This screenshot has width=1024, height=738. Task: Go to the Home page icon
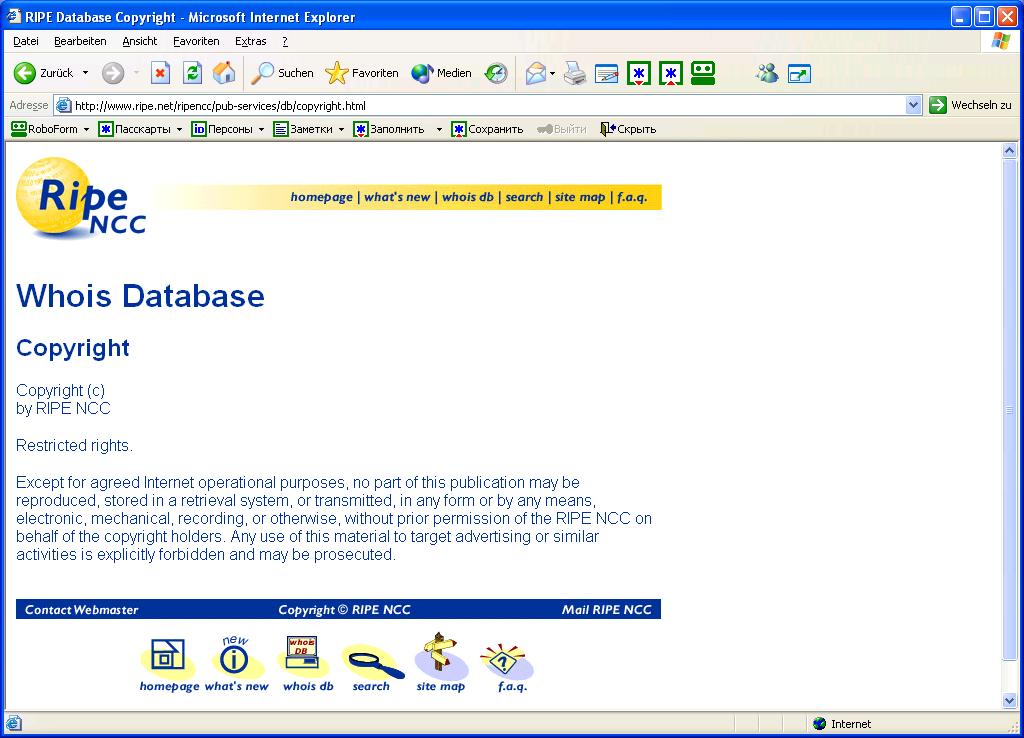[224, 73]
